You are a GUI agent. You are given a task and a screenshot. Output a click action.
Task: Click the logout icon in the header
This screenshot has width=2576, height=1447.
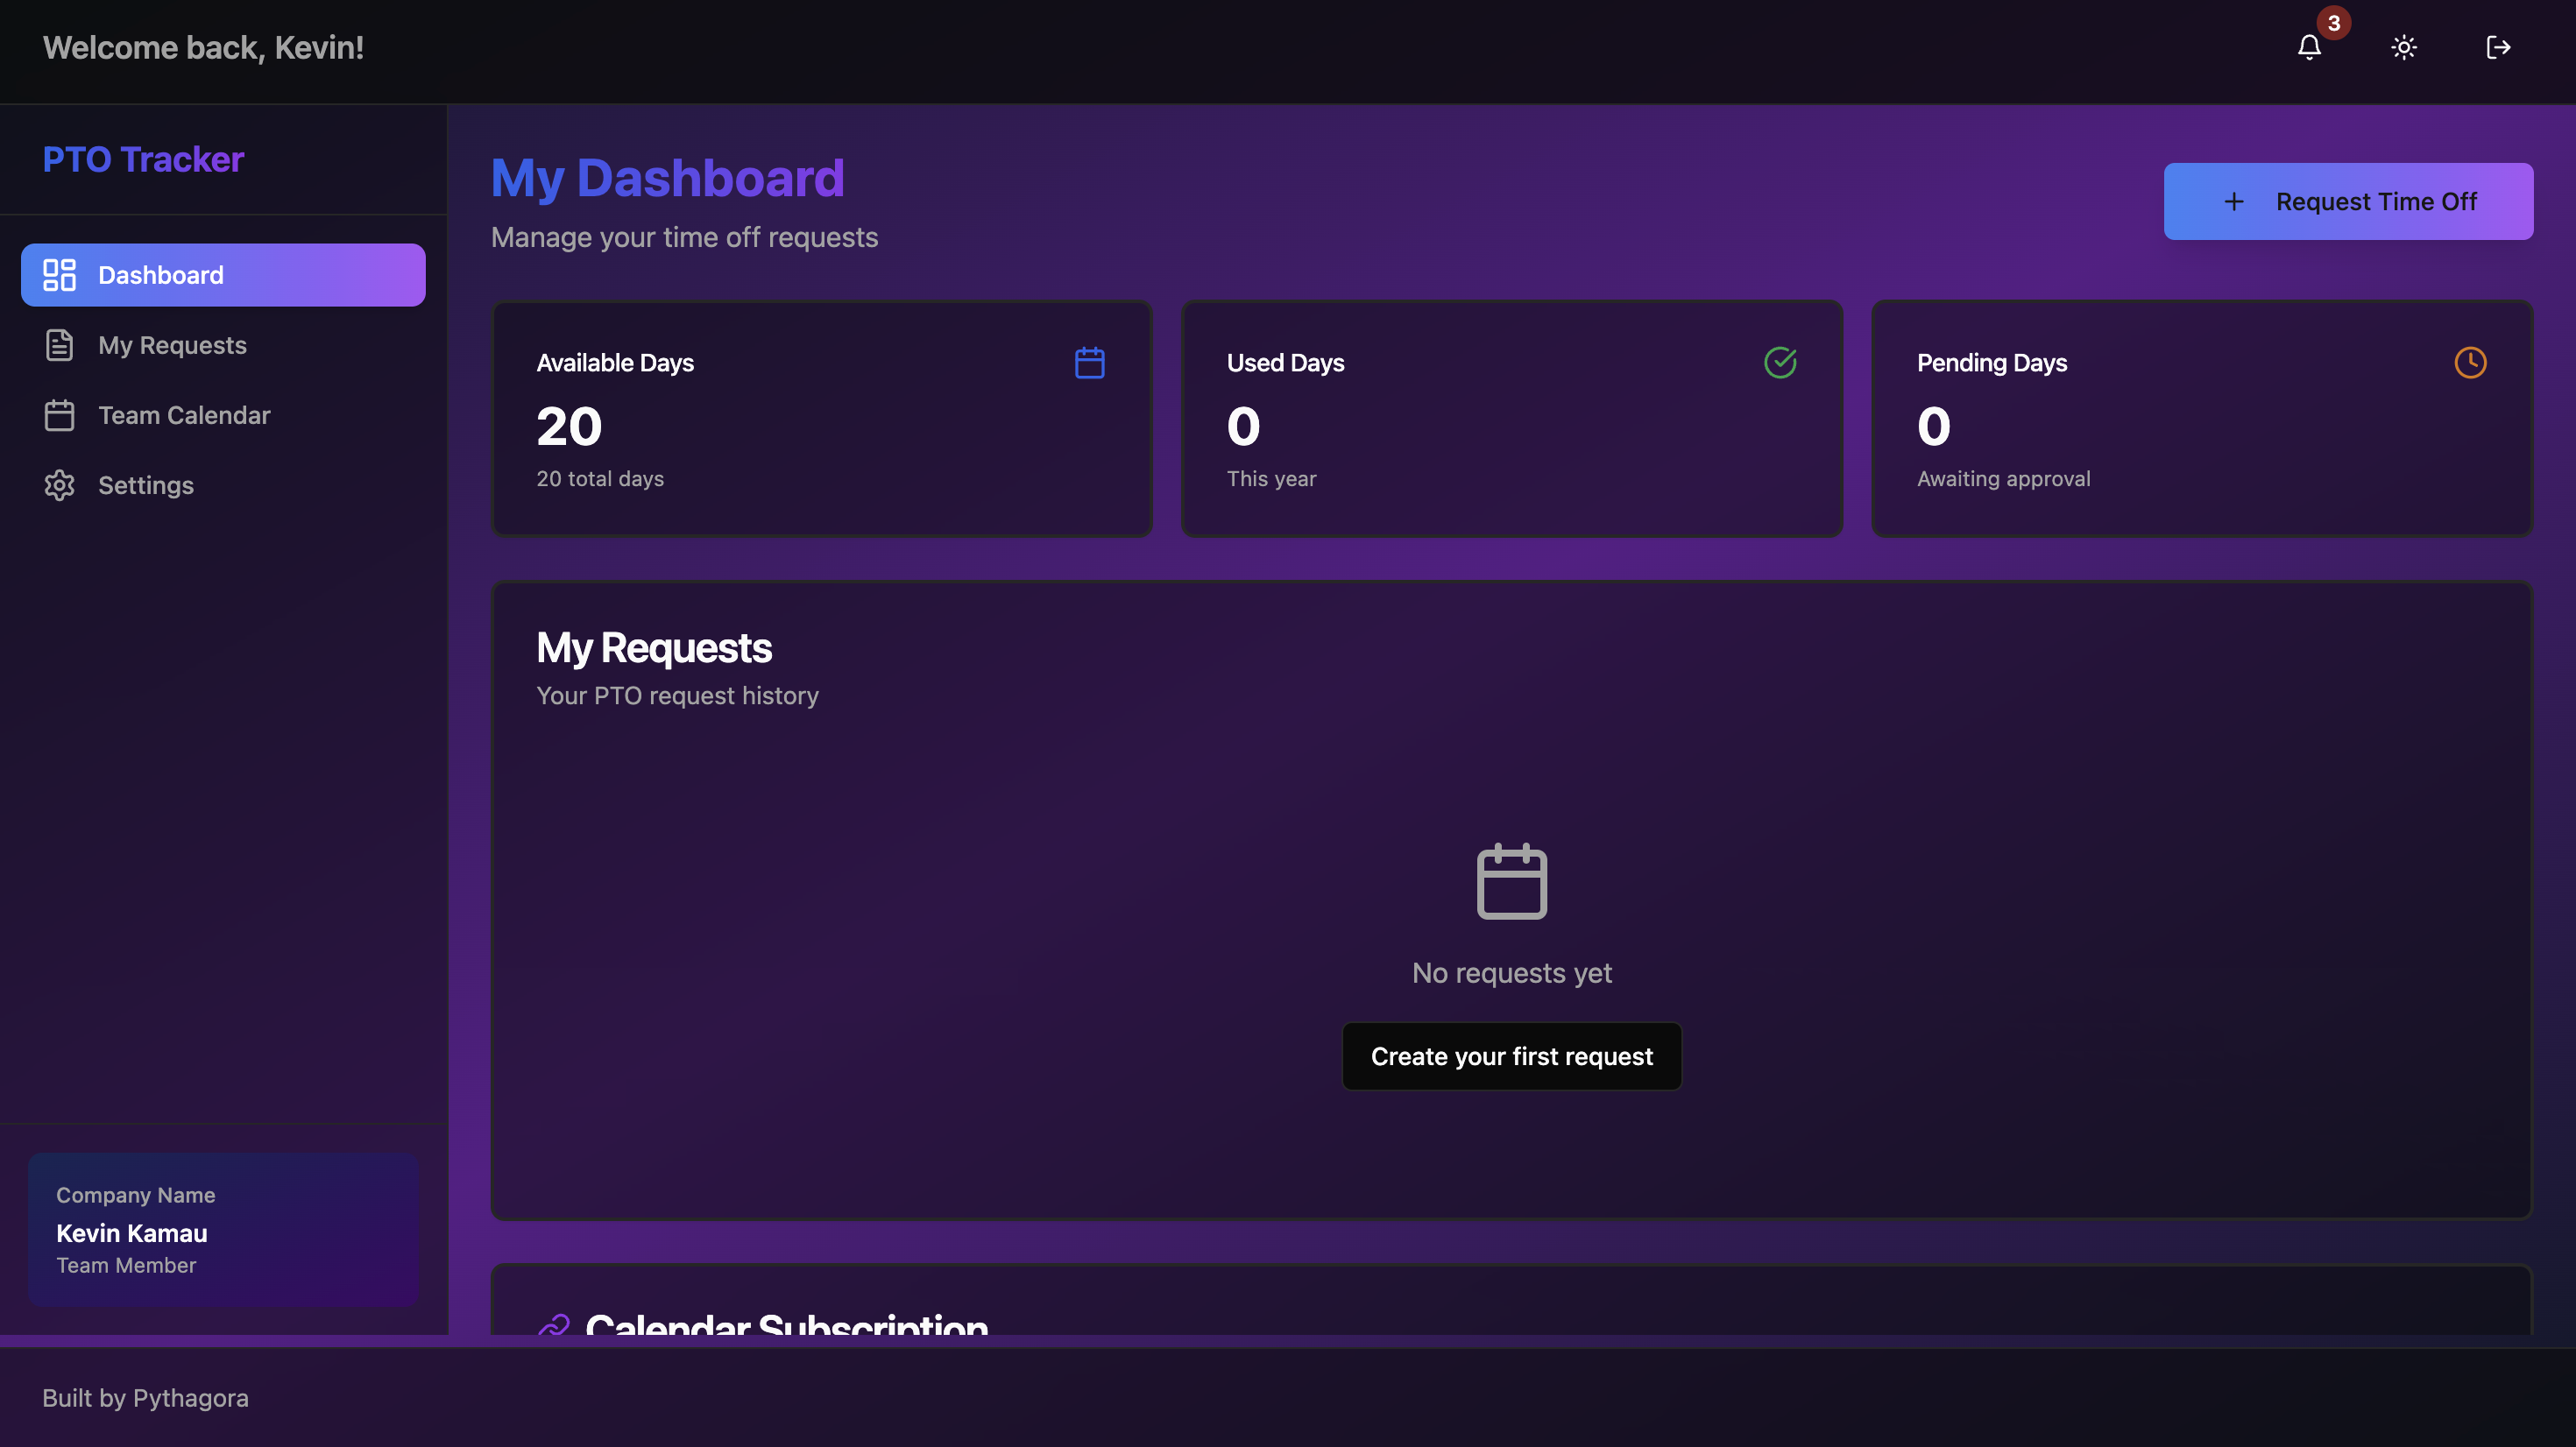tap(2497, 47)
